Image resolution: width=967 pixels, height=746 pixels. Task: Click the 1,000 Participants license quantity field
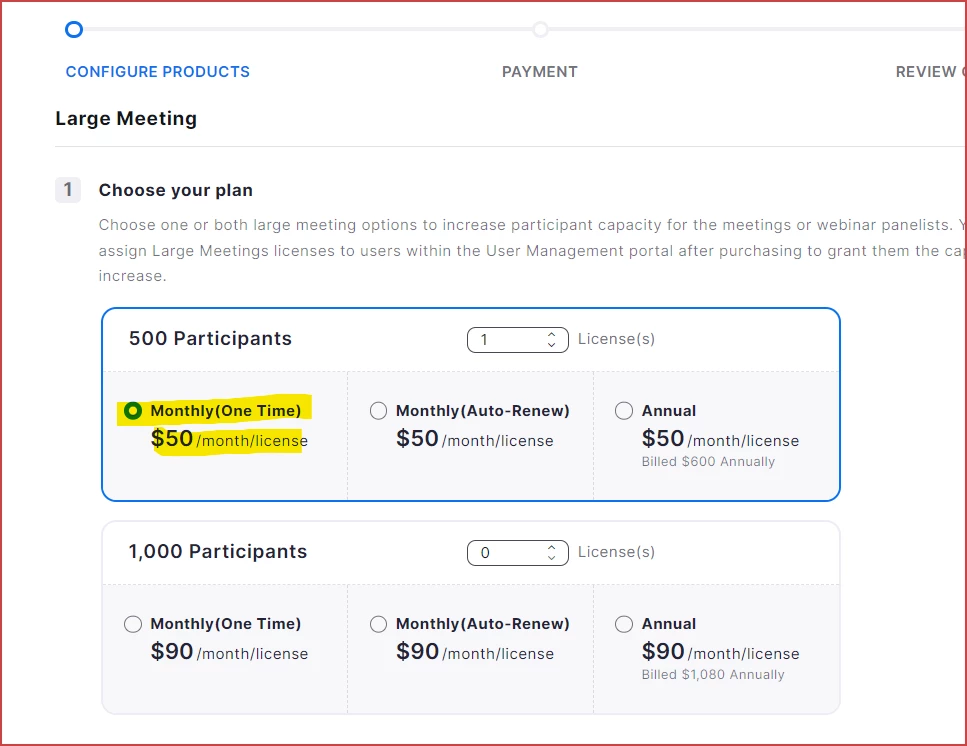[505, 553]
